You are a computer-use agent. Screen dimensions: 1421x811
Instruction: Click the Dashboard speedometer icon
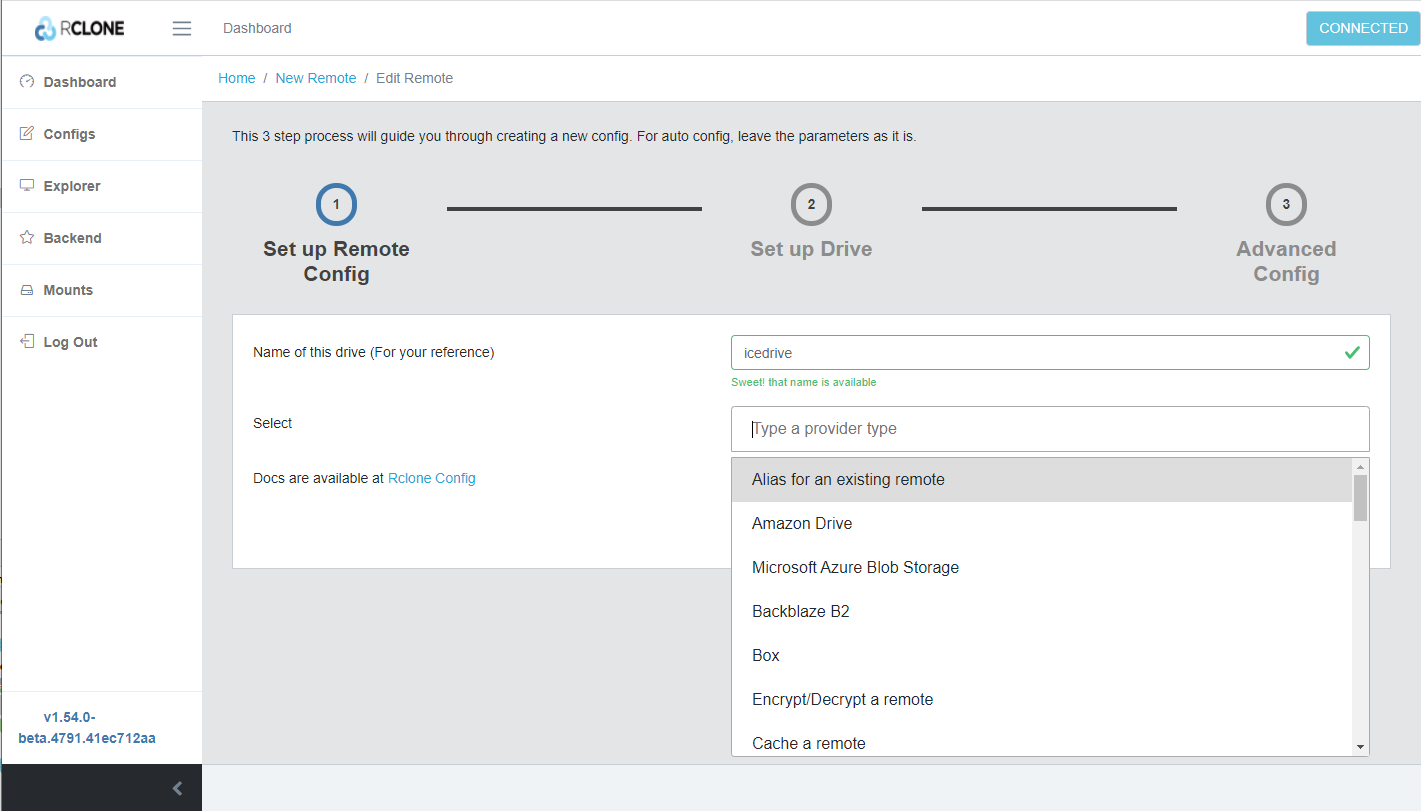pyautogui.click(x=27, y=82)
